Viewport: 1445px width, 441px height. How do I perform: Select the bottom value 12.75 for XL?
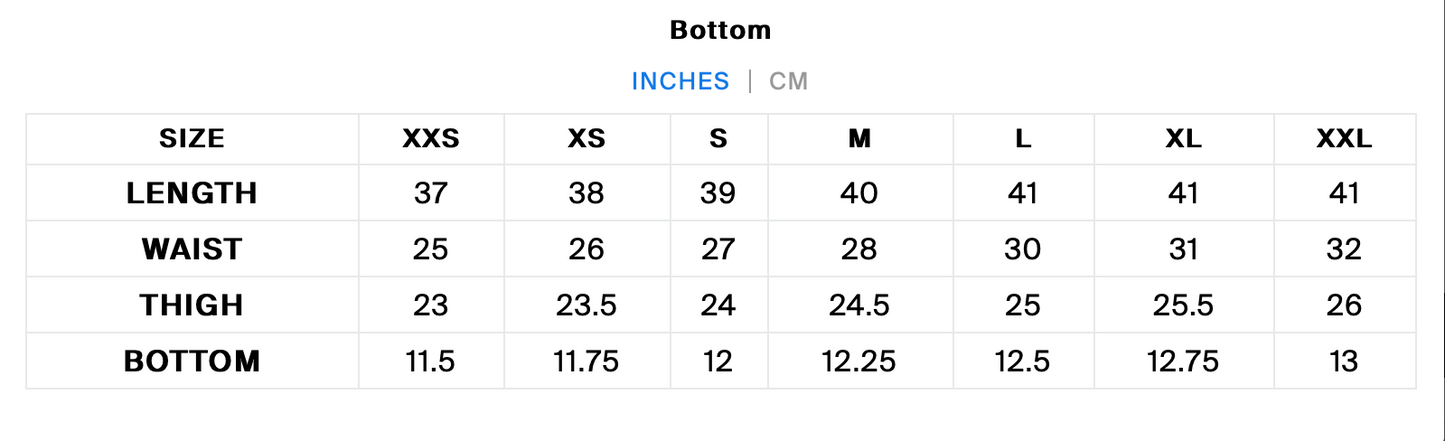1183,361
